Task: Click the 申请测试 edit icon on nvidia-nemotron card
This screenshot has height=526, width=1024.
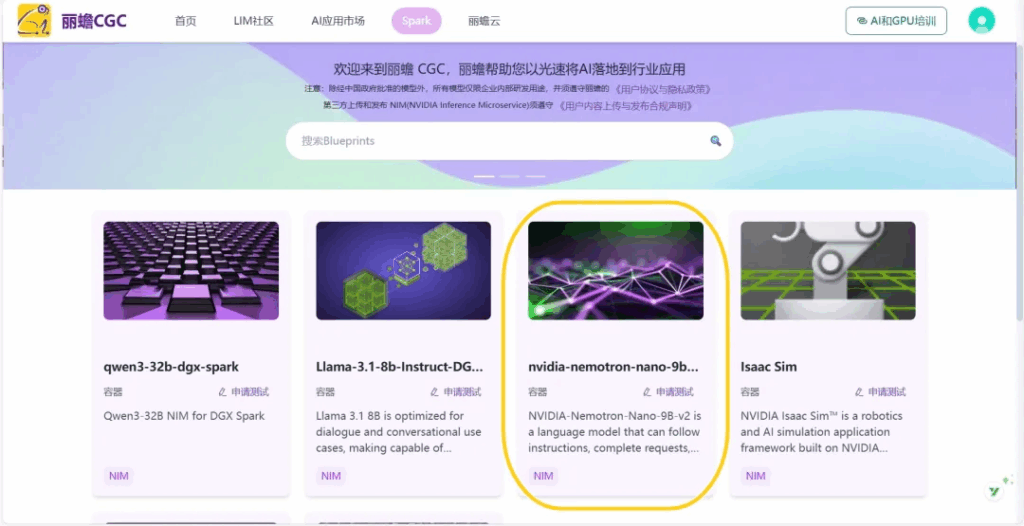Action: tap(647, 392)
